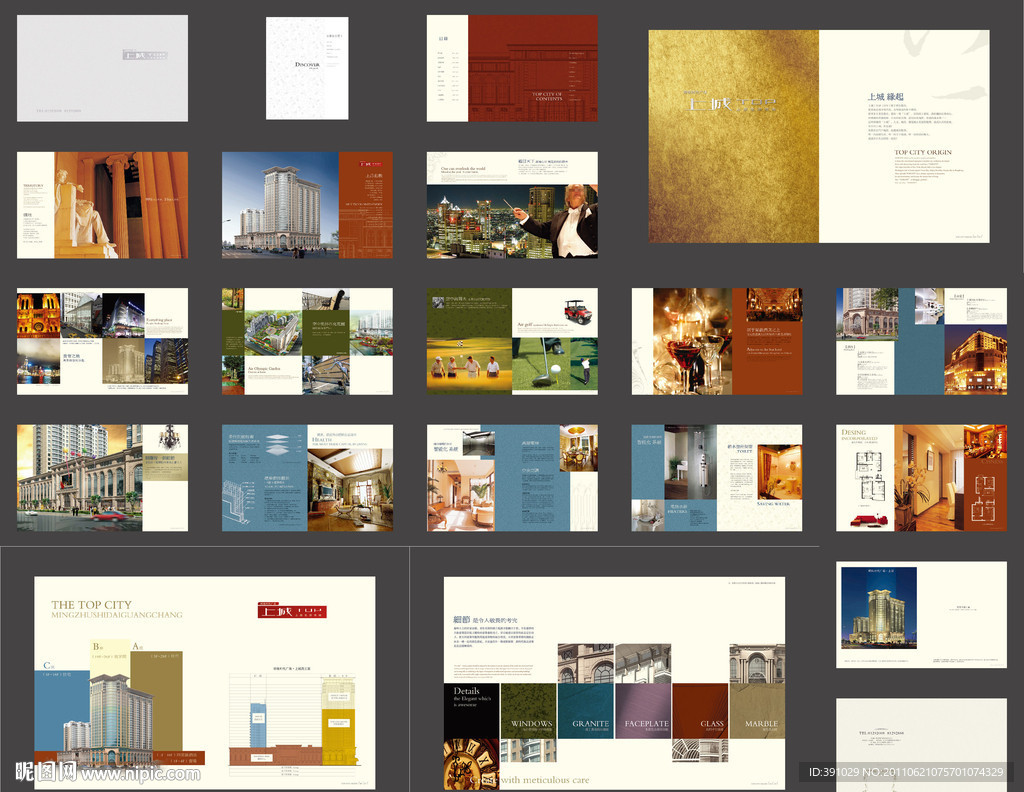Image resolution: width=1024 pixels, height=792 pixels.
Task: Click the green WINDOWS material tile
Action: (x=528, y=711)
